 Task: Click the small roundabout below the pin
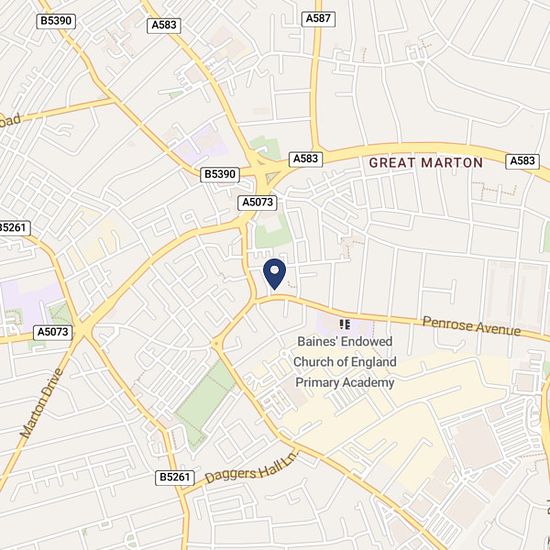pyautogui.click(x=216, y=344)
